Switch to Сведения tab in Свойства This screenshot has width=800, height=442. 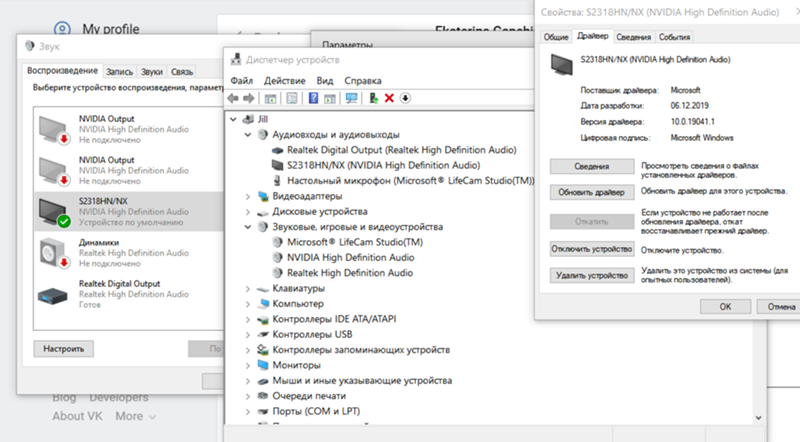[633, 37]
